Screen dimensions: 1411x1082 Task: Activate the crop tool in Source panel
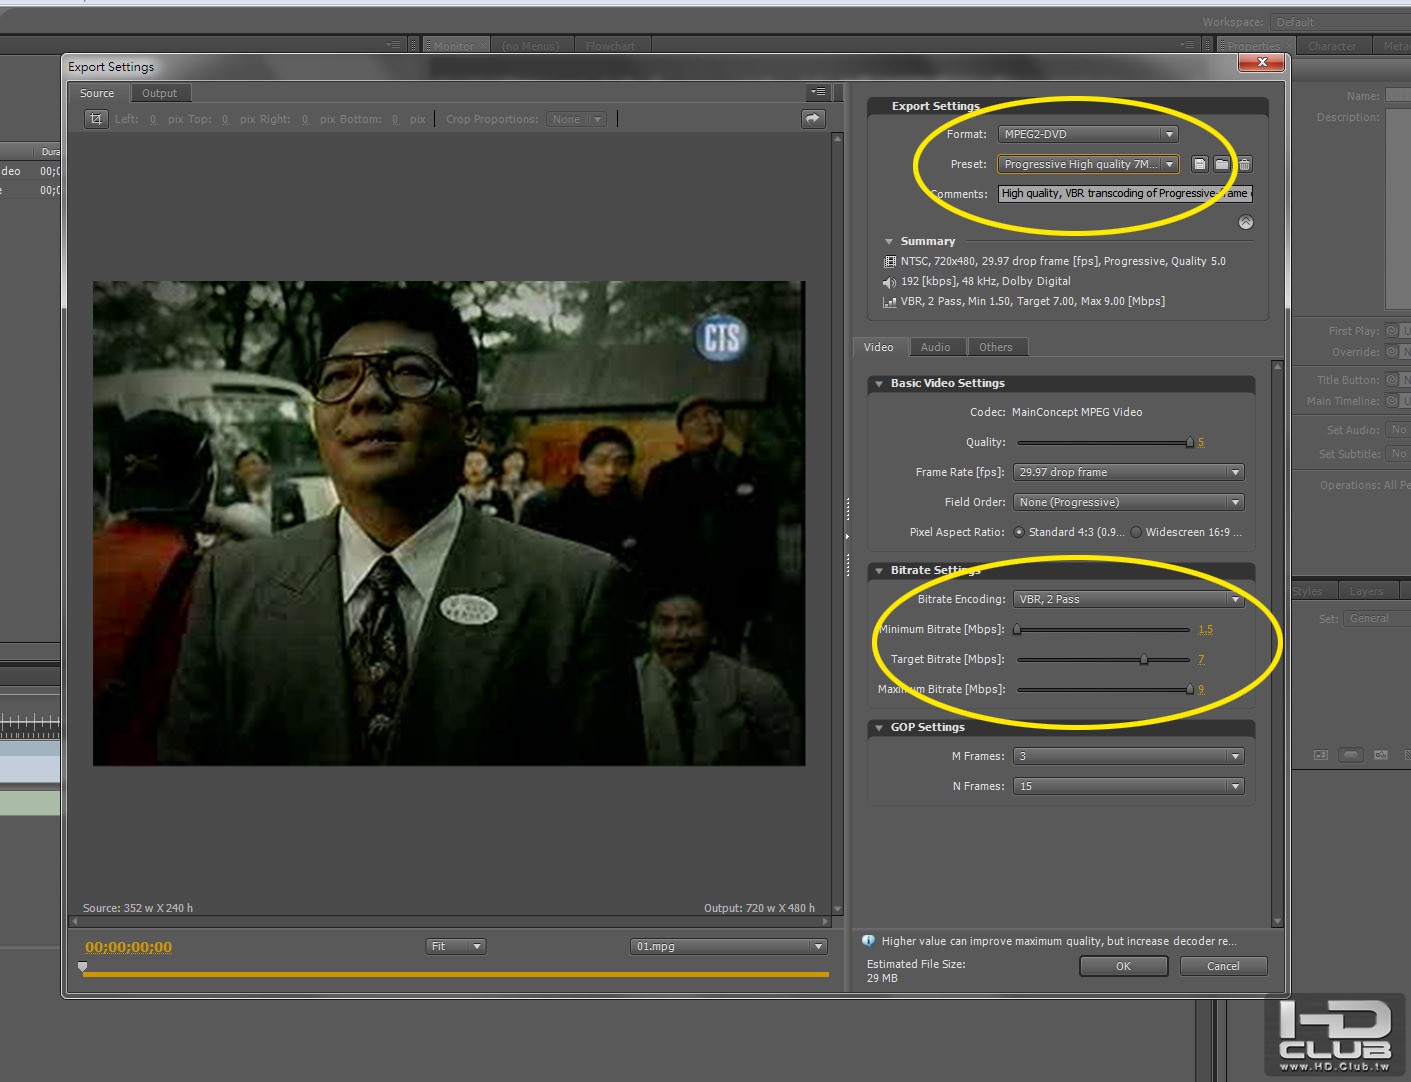pos(96,119)
